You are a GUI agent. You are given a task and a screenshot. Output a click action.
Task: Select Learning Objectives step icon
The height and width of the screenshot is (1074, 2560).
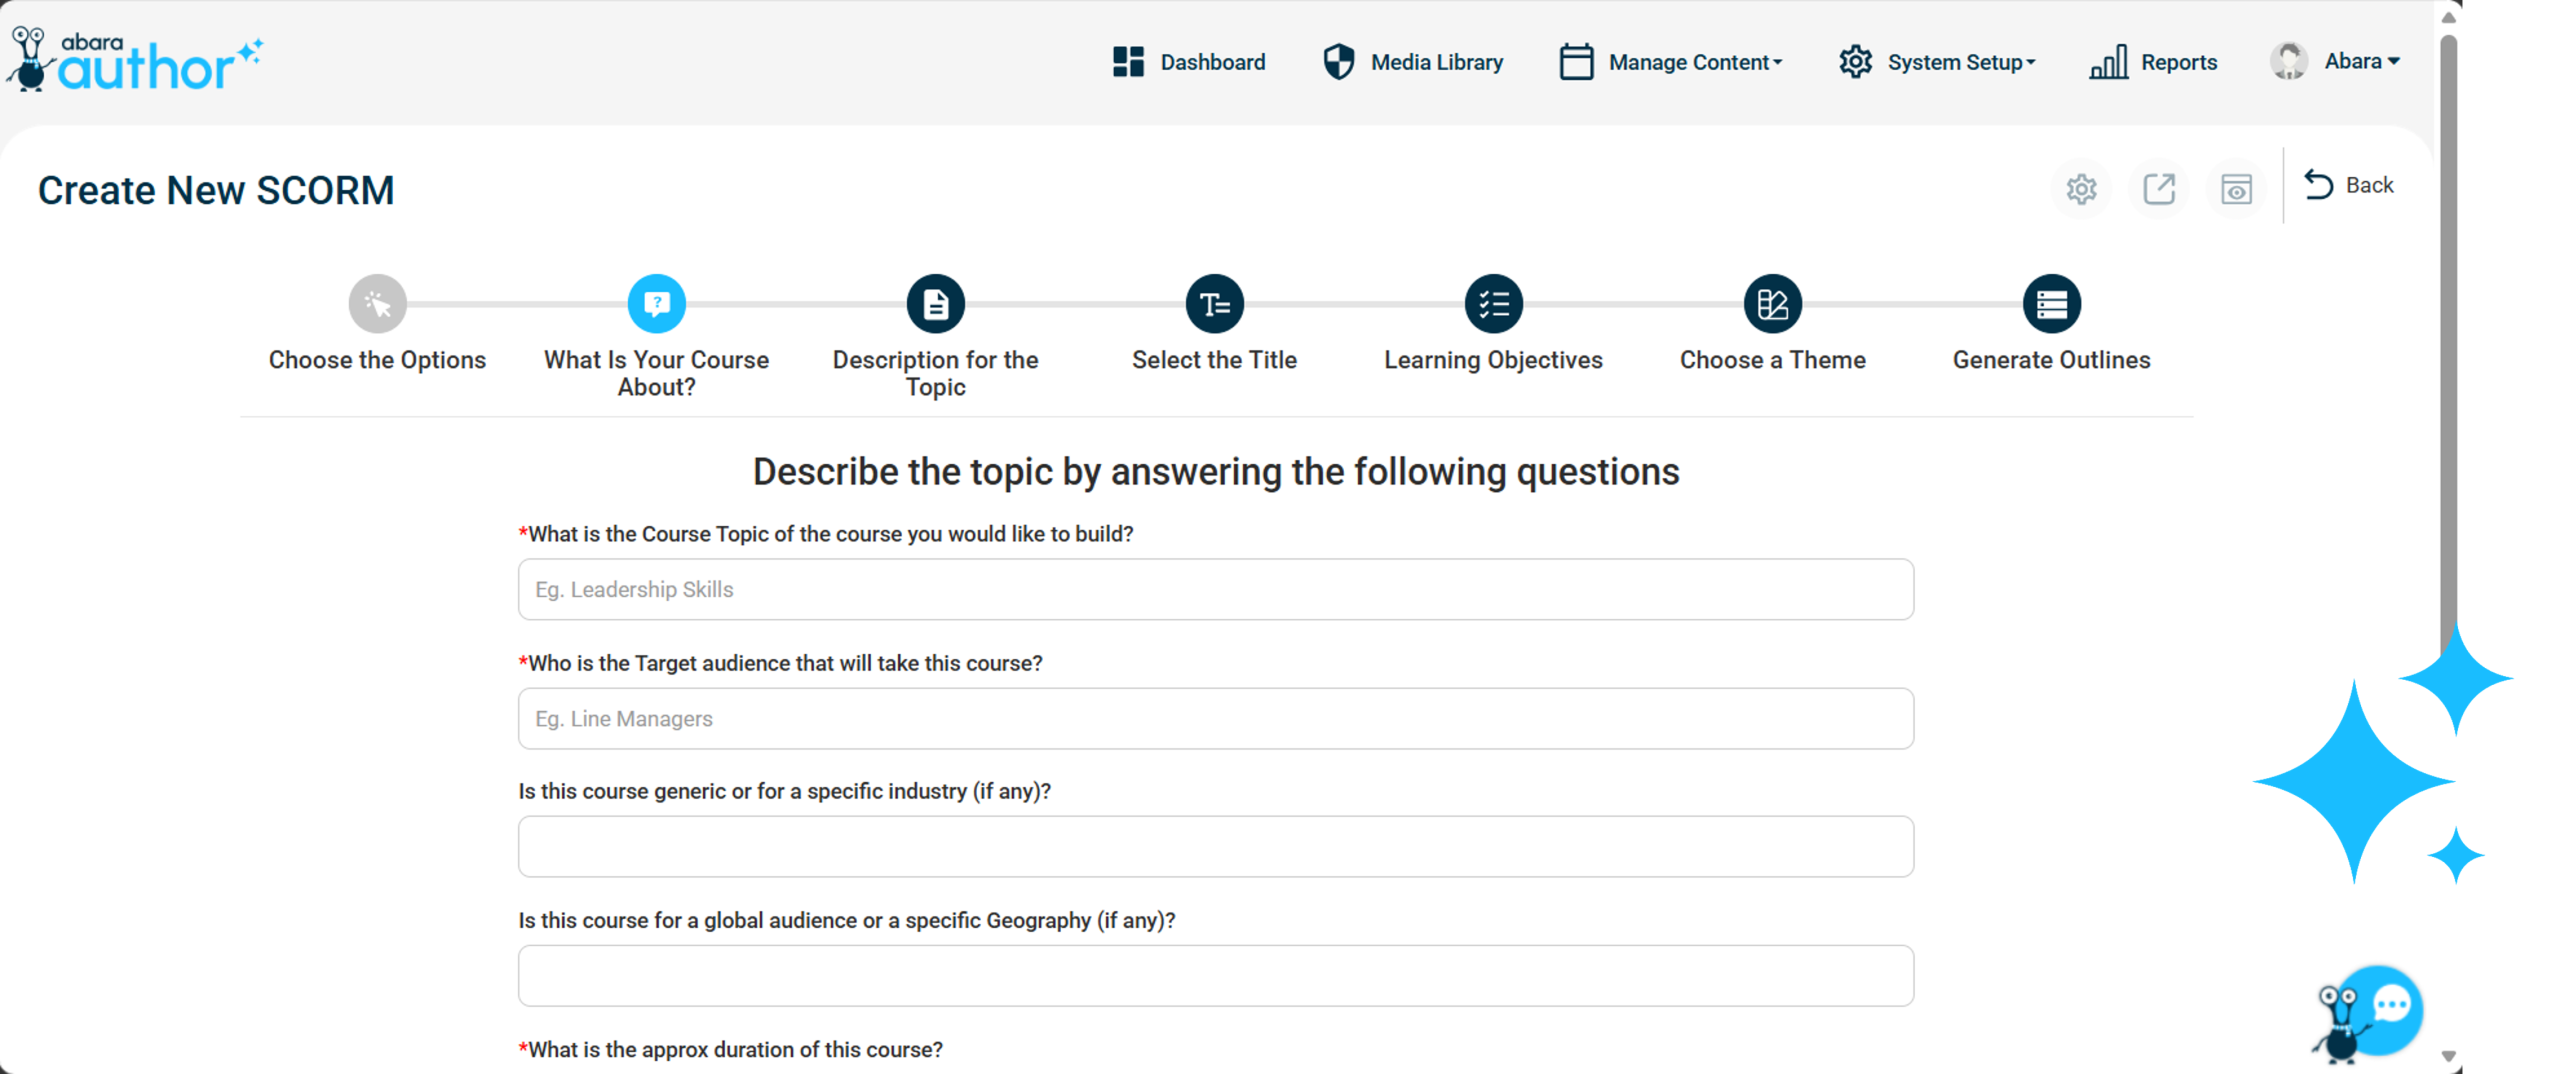coord(1493,303)
